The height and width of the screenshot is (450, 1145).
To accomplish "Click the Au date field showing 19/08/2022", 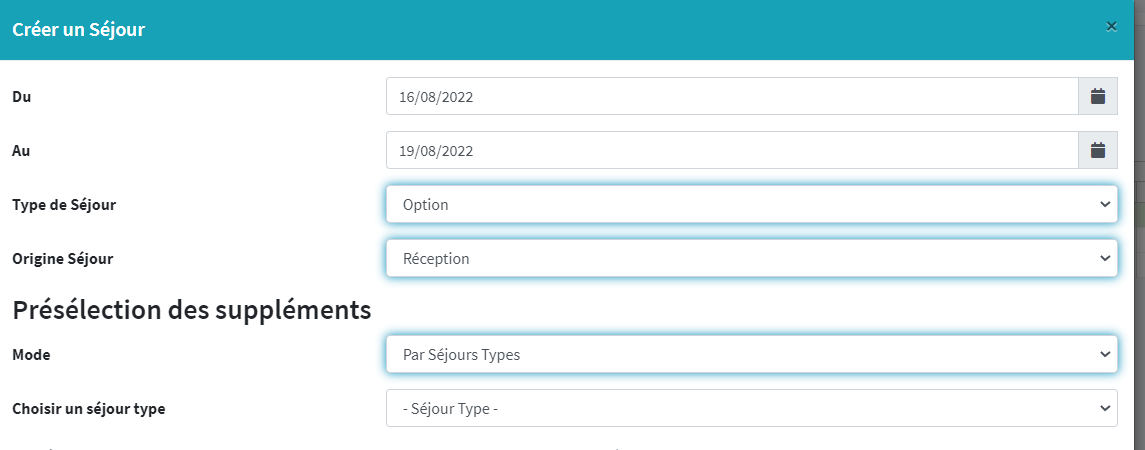I will tap(731, 151).
